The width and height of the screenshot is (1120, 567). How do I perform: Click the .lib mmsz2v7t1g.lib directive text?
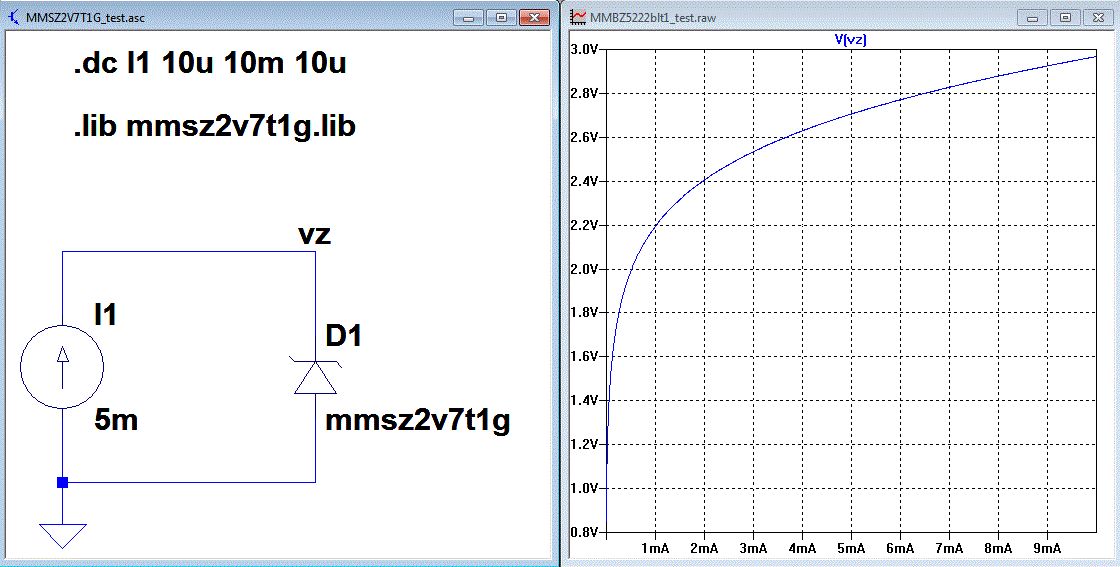click(214, 127)
